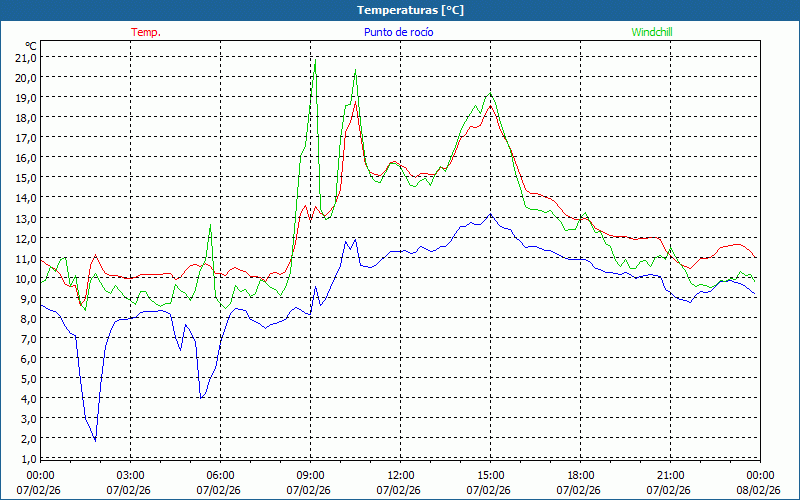Pick the 15,0 y-axis value
This screenshot has width=800, height=500.
25,177
